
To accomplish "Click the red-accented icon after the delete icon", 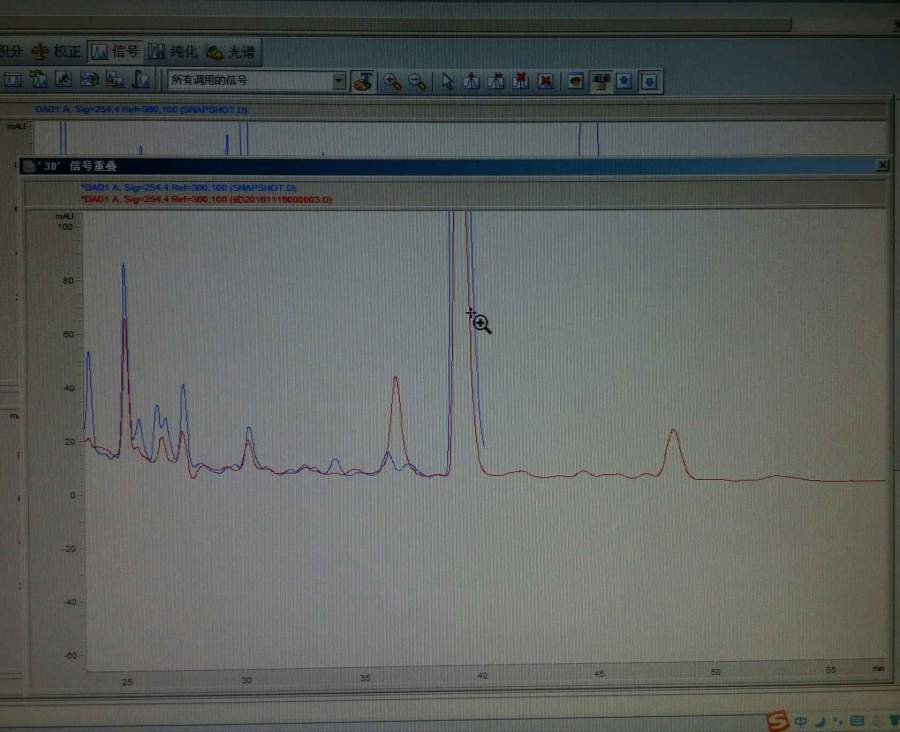I will coord(576,82).
